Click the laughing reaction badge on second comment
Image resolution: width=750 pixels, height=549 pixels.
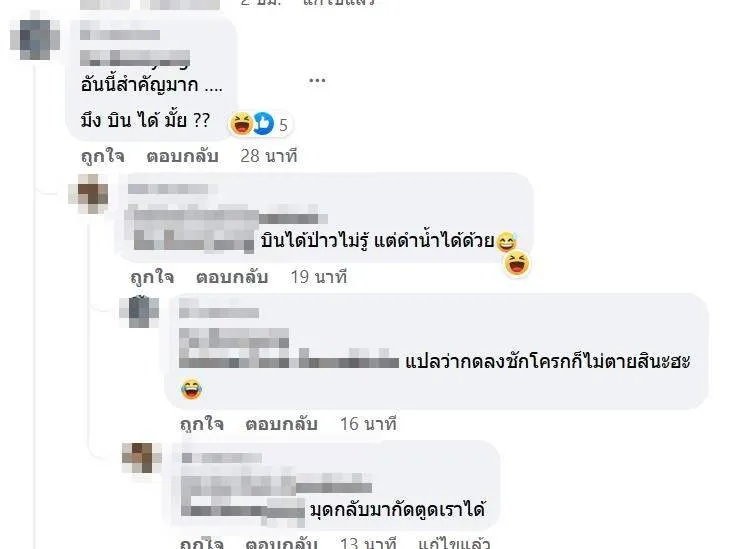(517, 264)
